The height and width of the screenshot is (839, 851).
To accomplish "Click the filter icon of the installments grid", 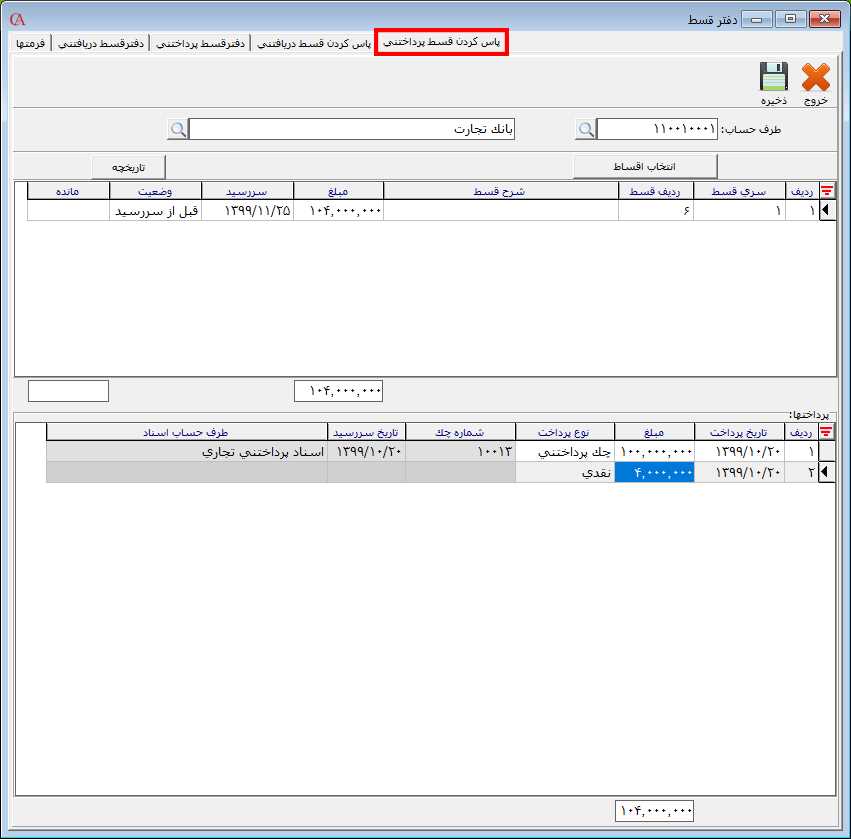I will [x=827, y=191].
